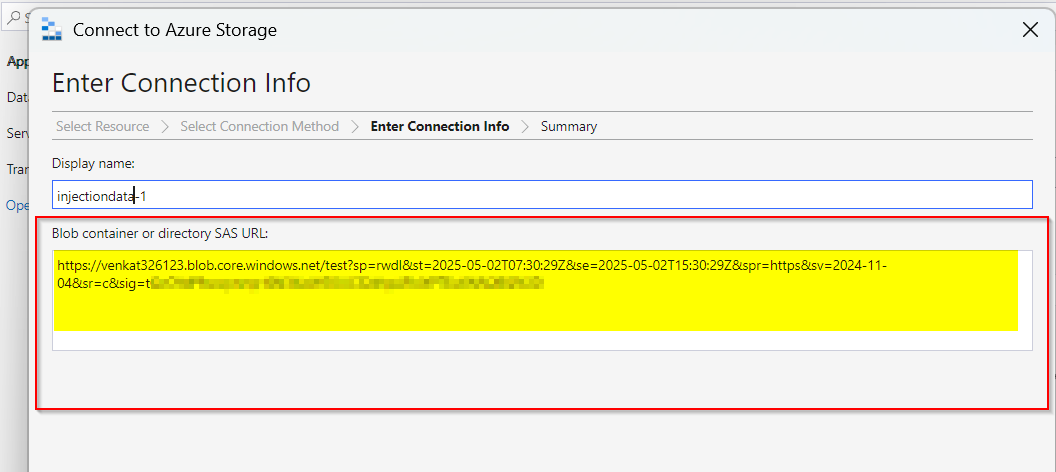This screenshot has width=1056, height=472.
Task: Close the Connect to Azure Storage dialog
Action: [1030, 30]
